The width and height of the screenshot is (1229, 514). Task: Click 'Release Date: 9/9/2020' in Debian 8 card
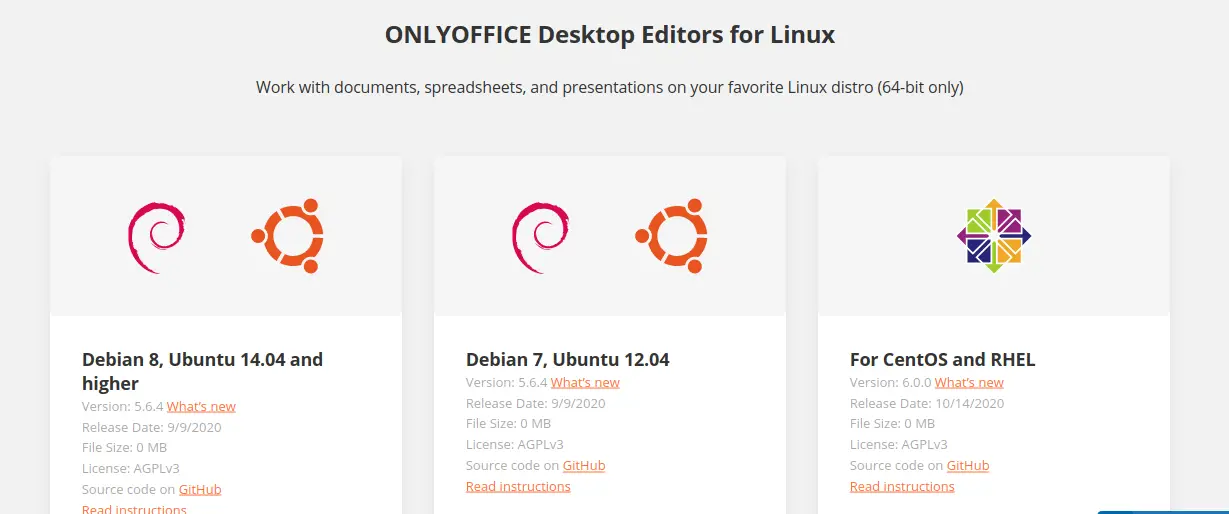[152, 428]
